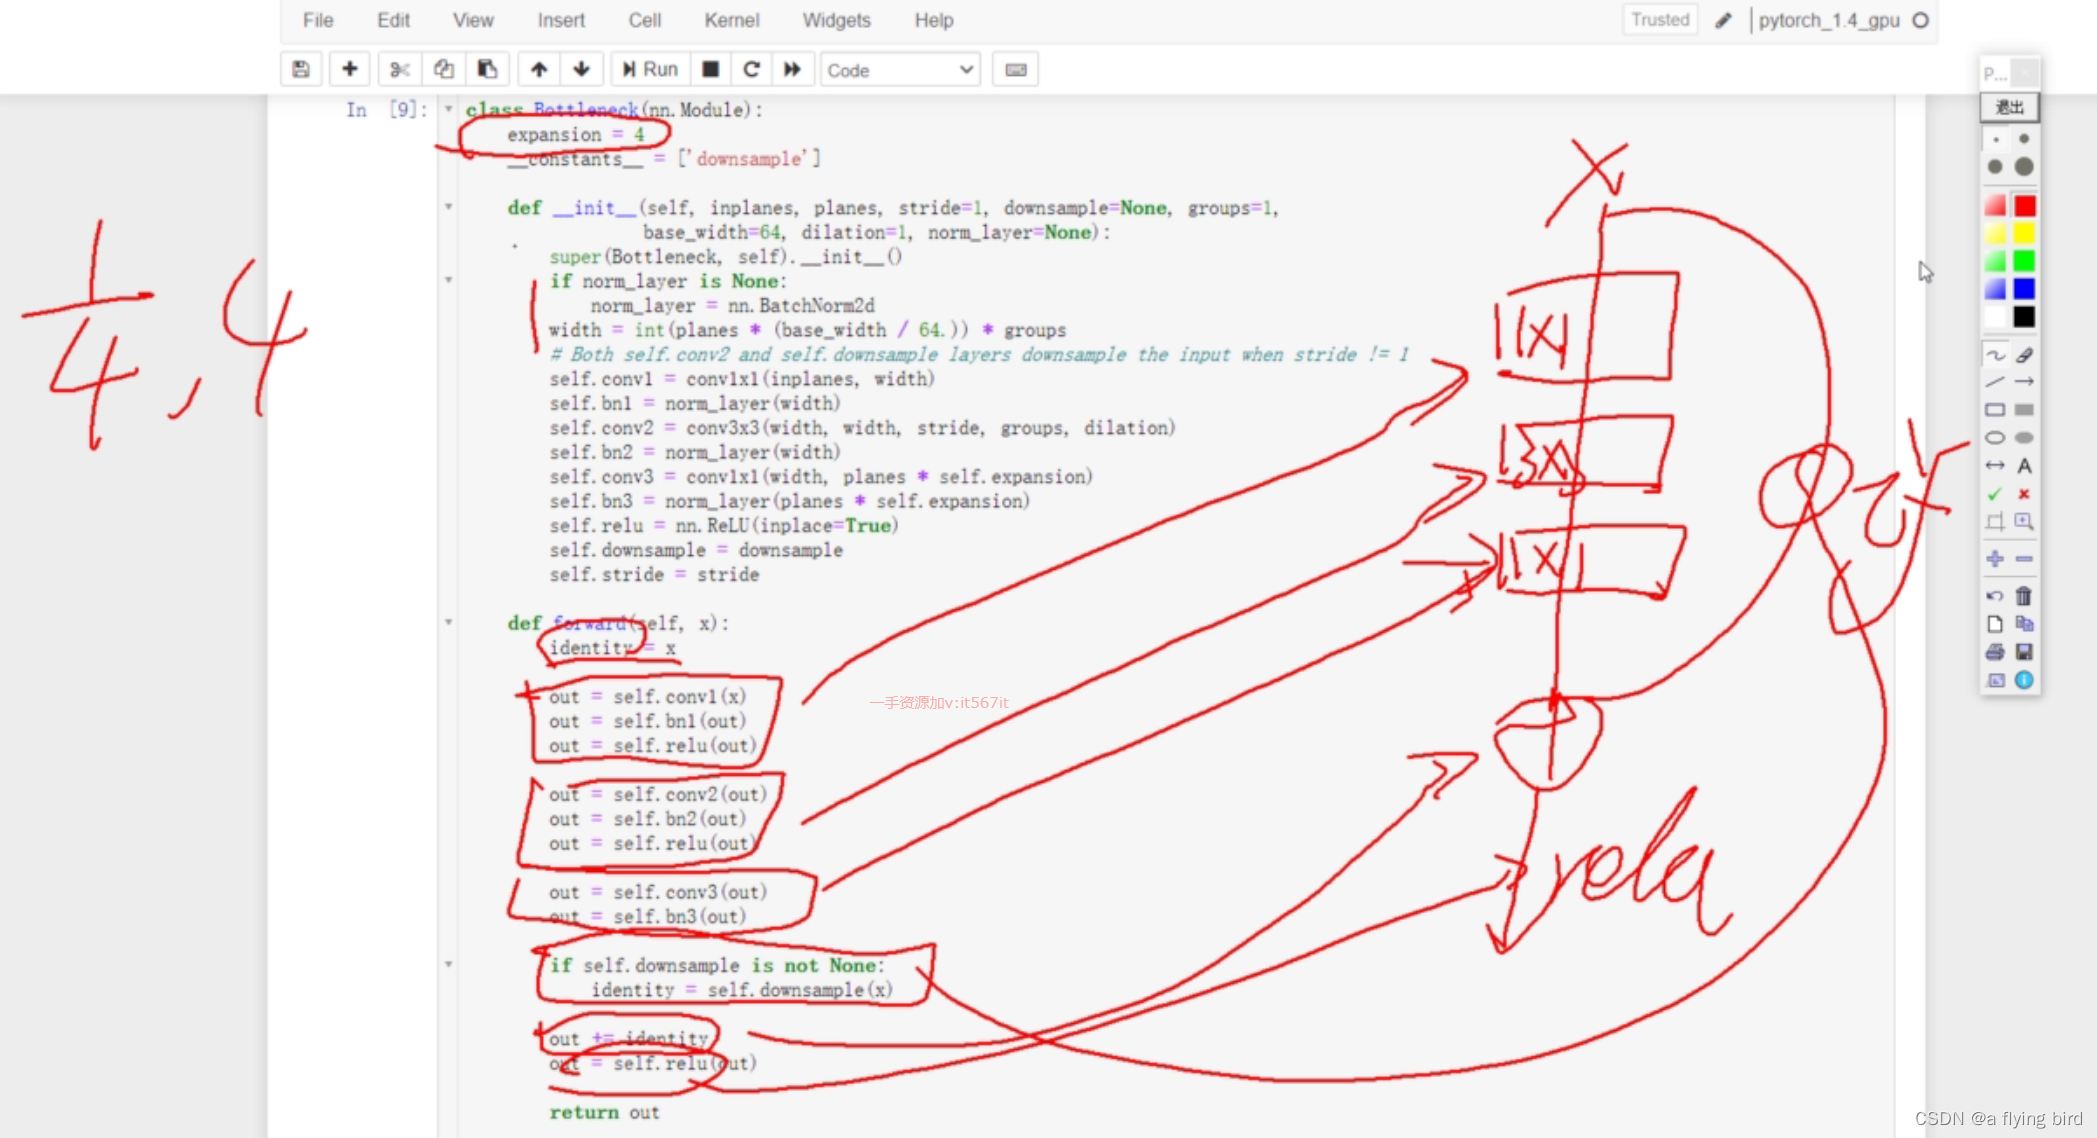Clear annotations with the trash can icon
The width and height of the screenshot is (2097, 1138).
[x=2024, y=596]
